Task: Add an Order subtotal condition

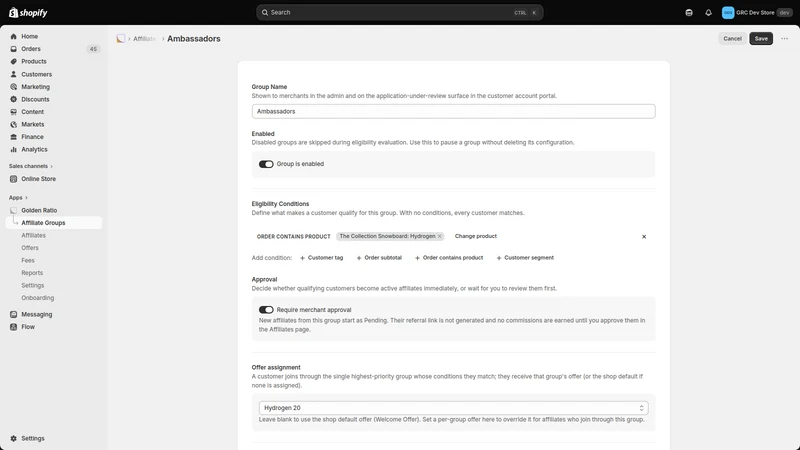Action: coord(379,258)
